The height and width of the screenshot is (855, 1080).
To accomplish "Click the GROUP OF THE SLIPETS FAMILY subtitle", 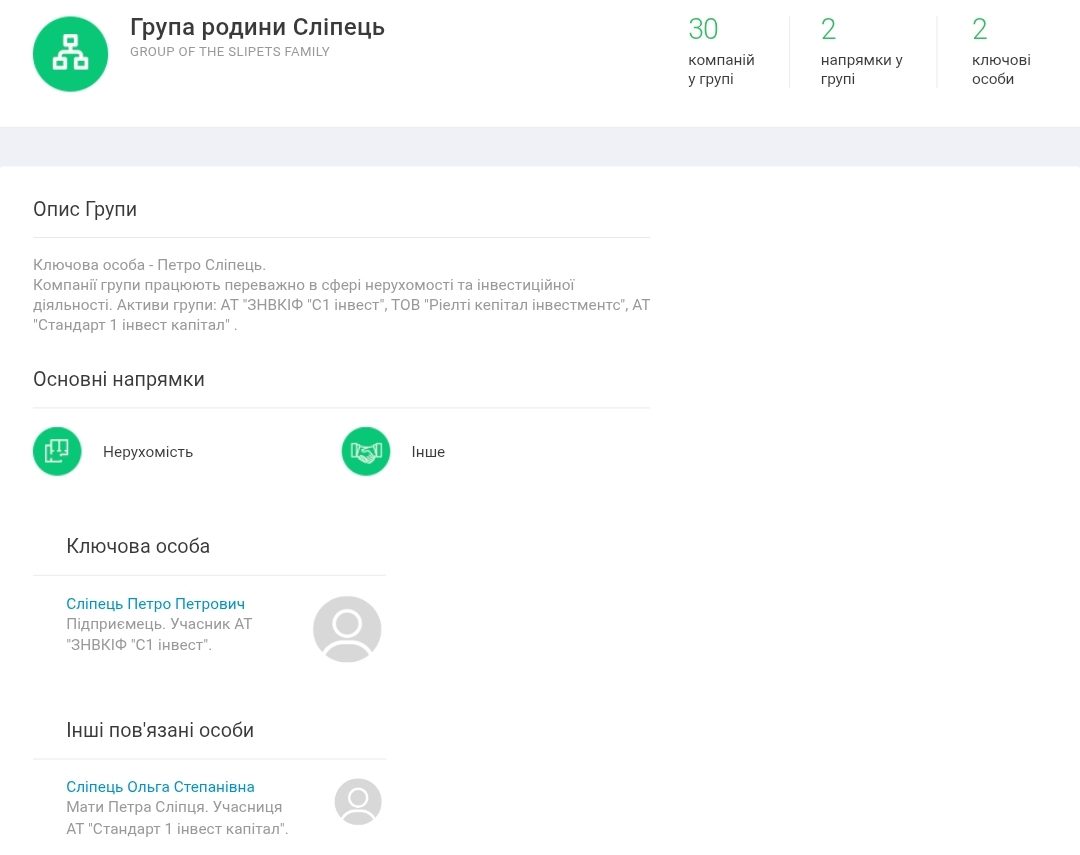I will point(229,52).
